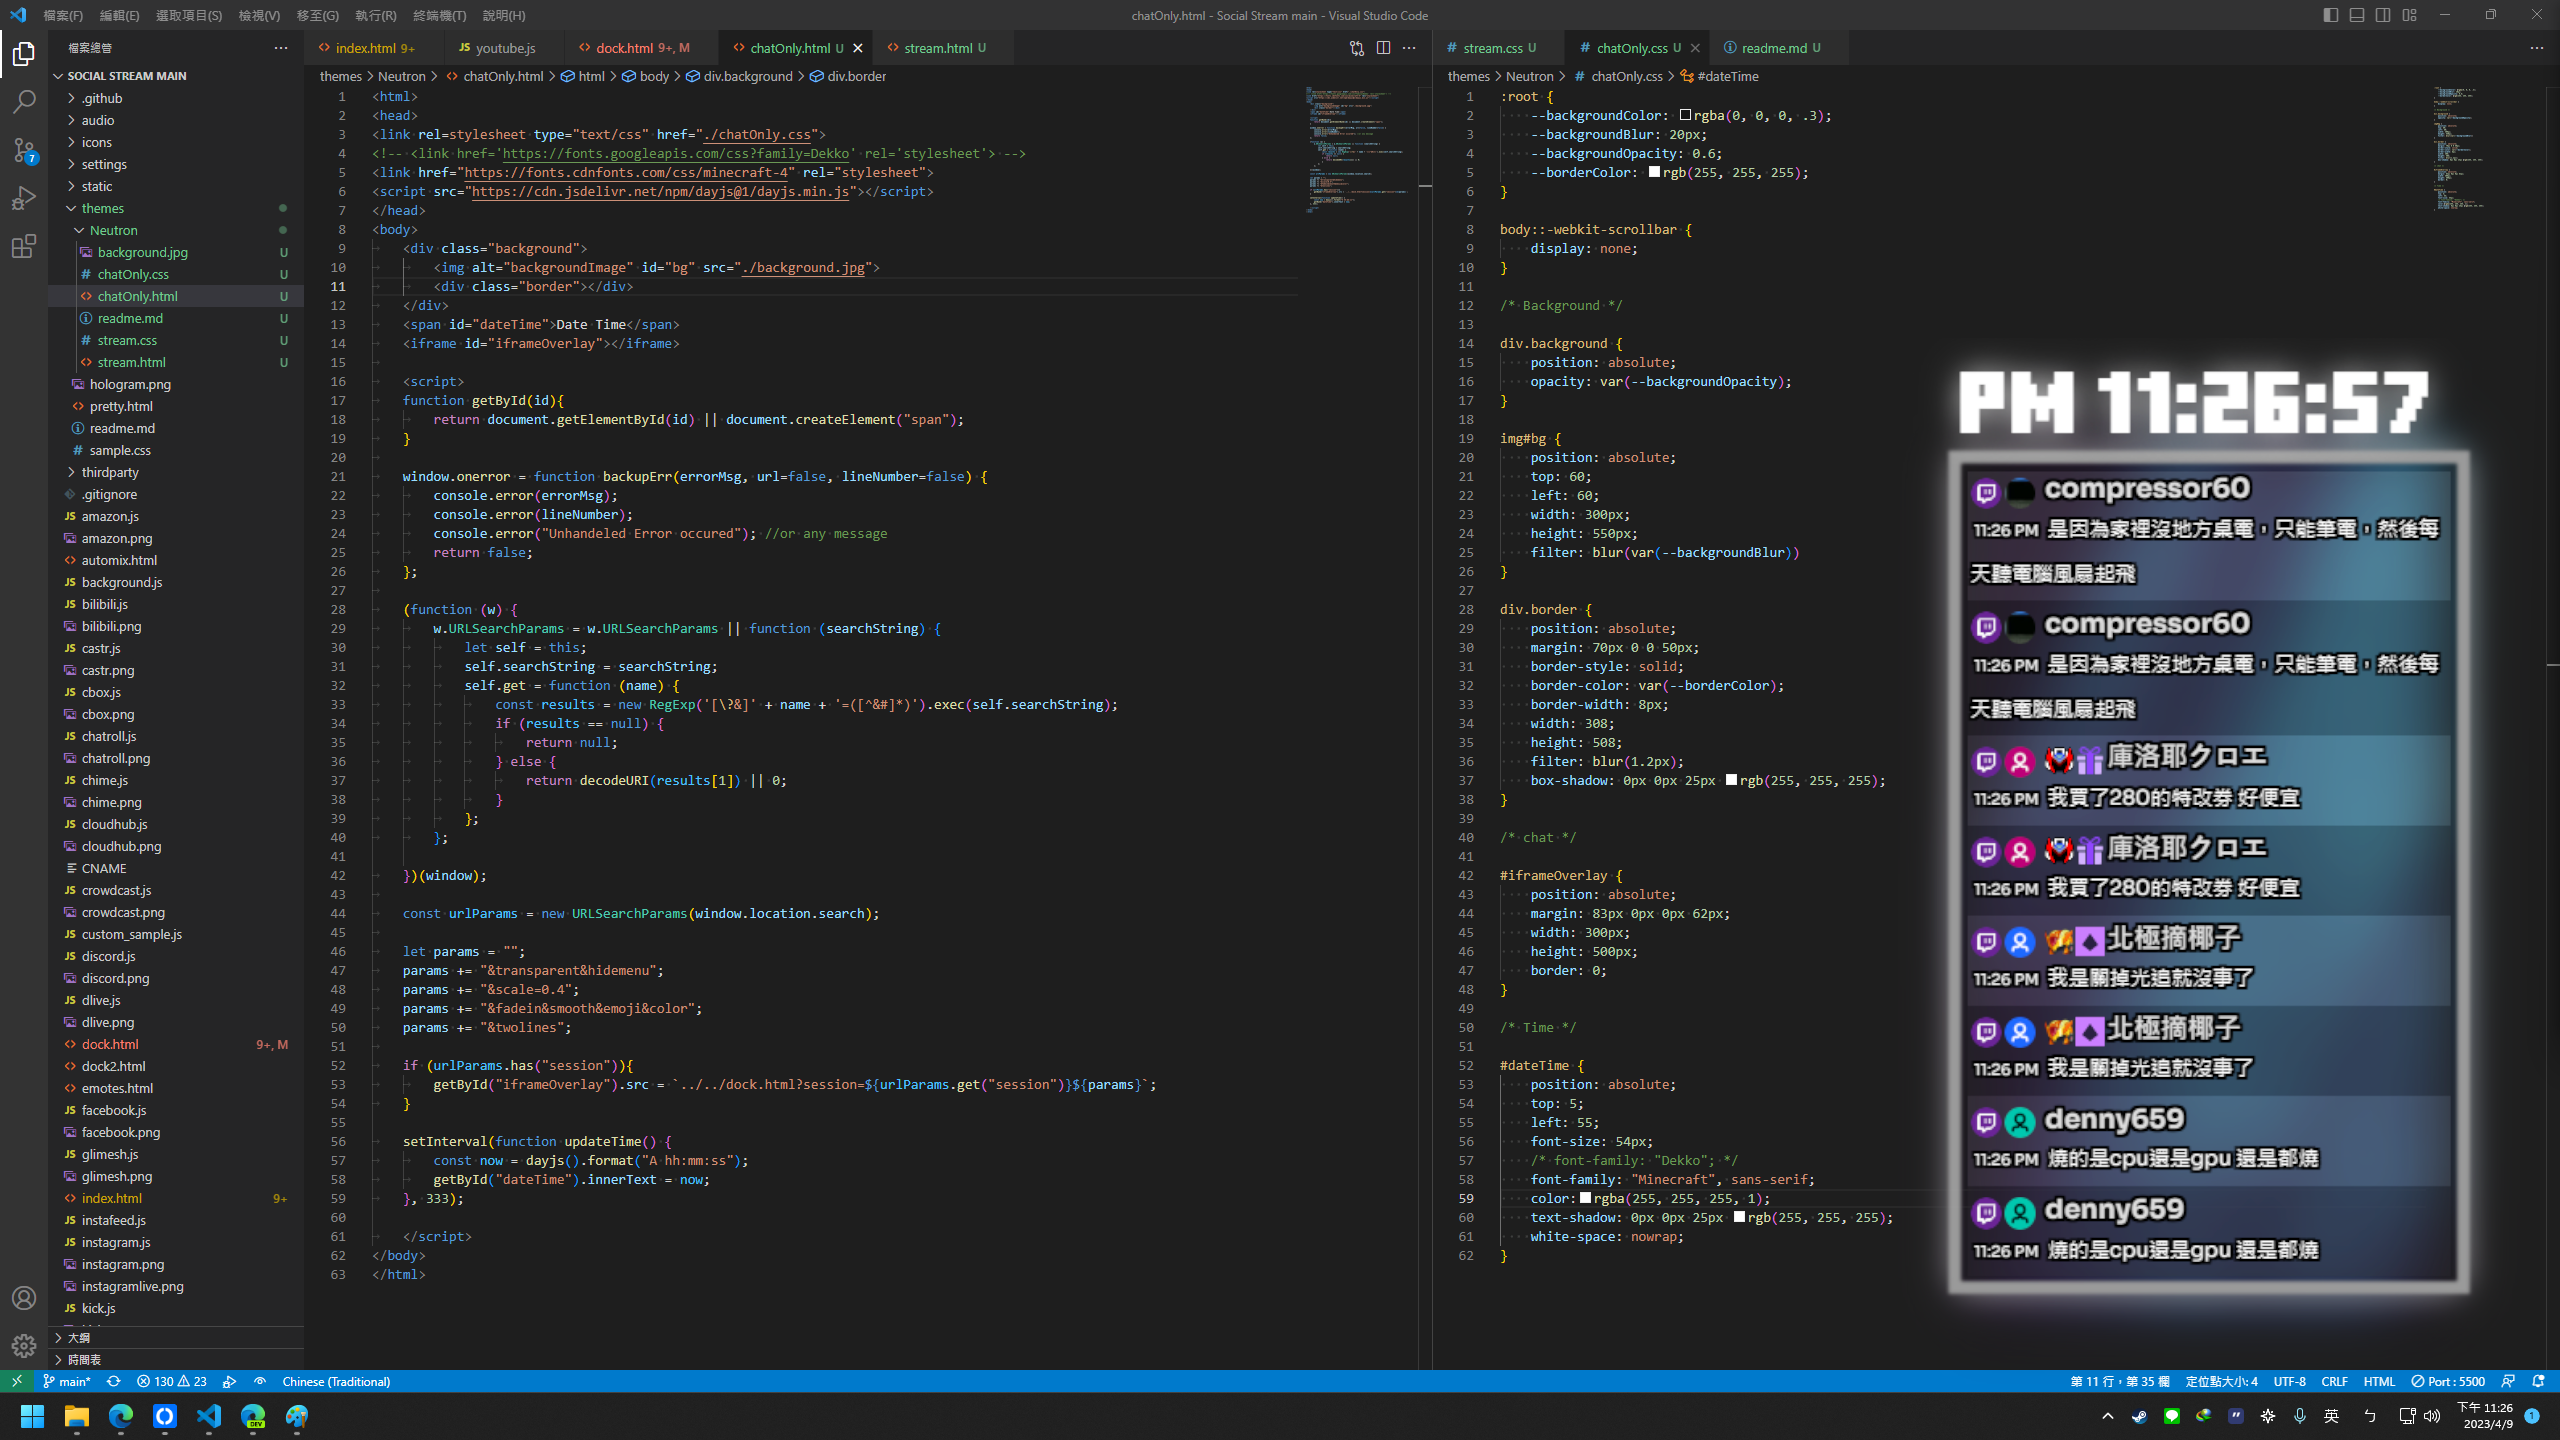Close the chatOnly.css tab
This screenshot has height=1440, width=2560.
[x=1695, y=48]
